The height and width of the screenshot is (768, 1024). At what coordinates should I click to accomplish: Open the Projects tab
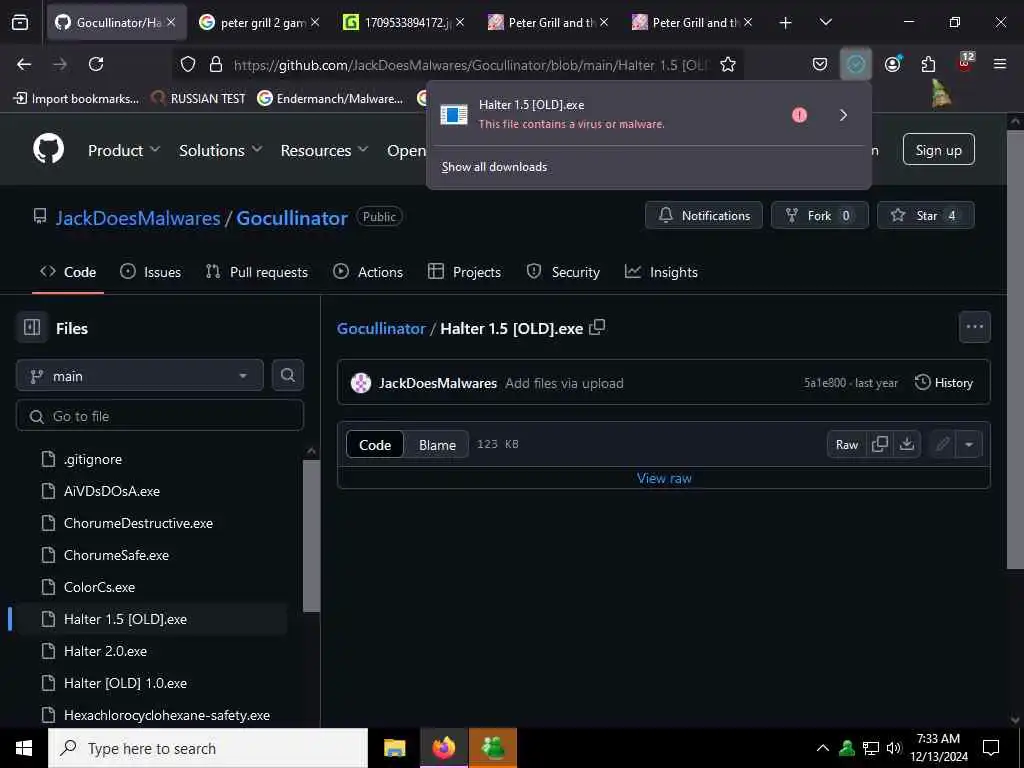(464, 272)
